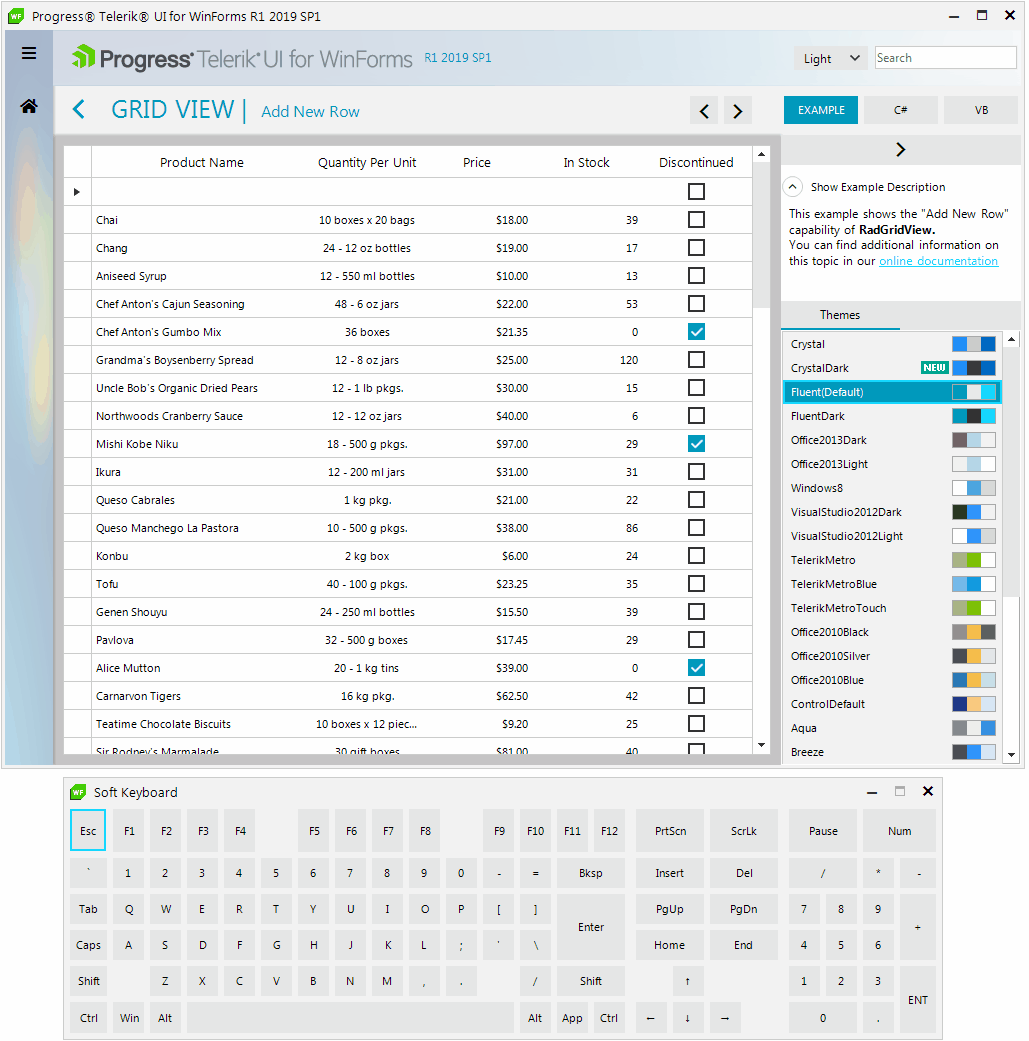Click the Win key on Soft Keyboard
This screenshot has width=1029, height=1041.
point(129,1018)
